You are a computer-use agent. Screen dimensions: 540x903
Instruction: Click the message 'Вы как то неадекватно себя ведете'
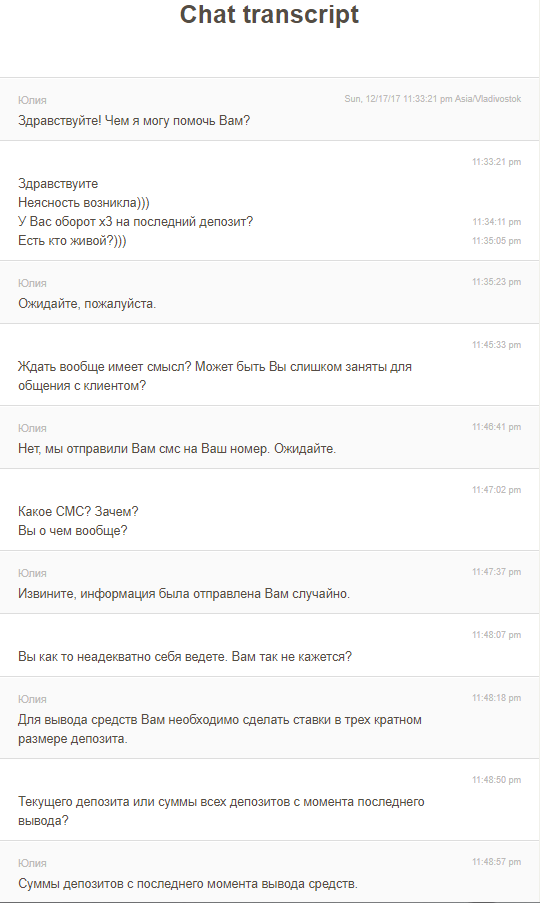tap(185, 657)
